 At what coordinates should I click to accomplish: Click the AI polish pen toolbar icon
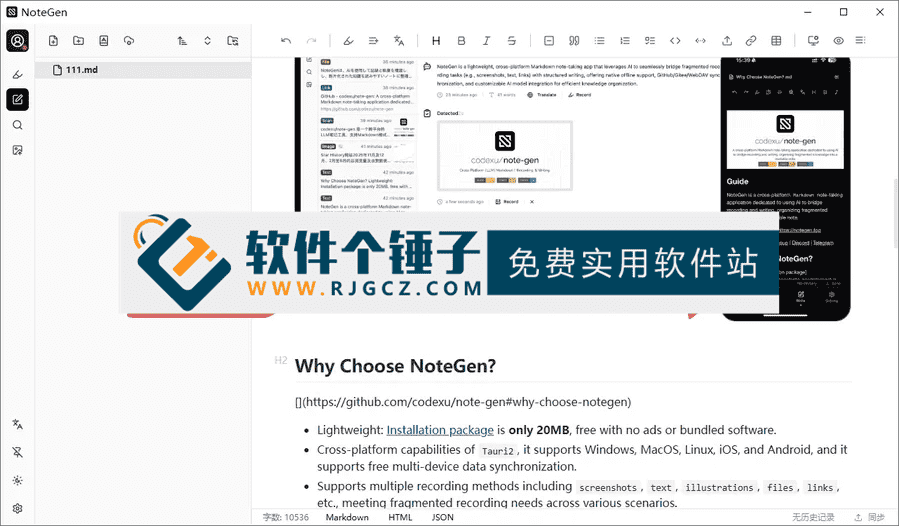[x=348, y=41]
